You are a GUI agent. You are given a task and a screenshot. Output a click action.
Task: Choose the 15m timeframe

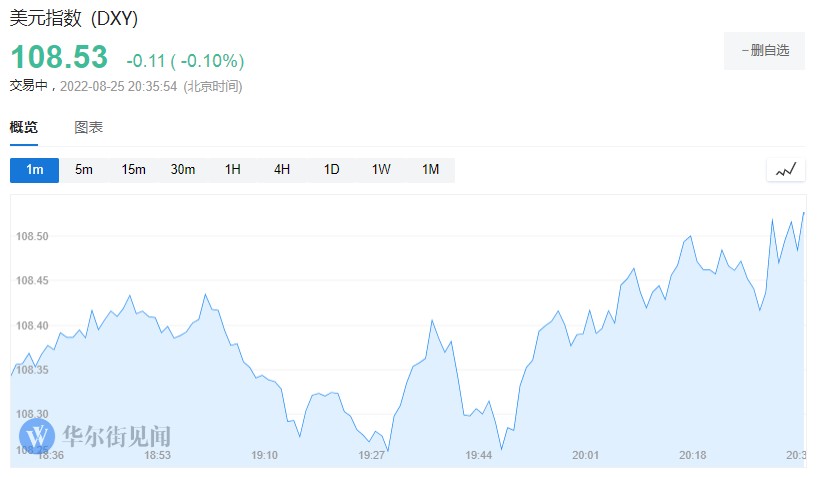133,170
